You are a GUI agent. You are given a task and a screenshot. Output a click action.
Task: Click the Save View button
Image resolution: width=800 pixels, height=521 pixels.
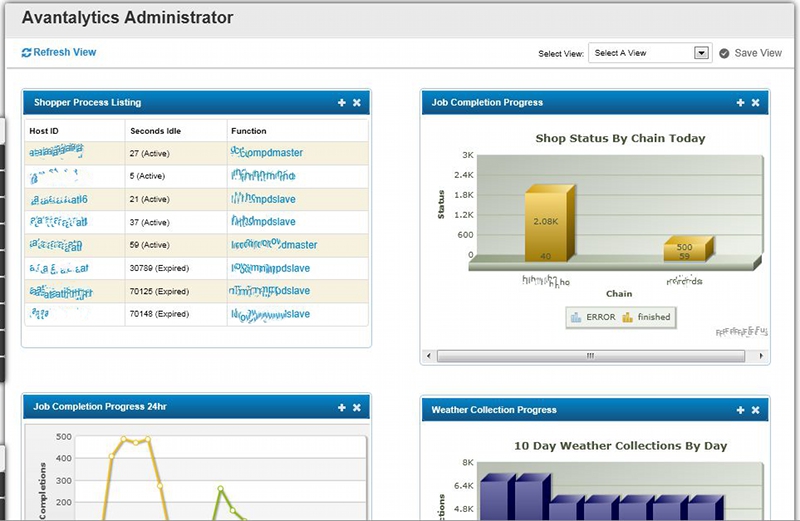click(750, 53)
